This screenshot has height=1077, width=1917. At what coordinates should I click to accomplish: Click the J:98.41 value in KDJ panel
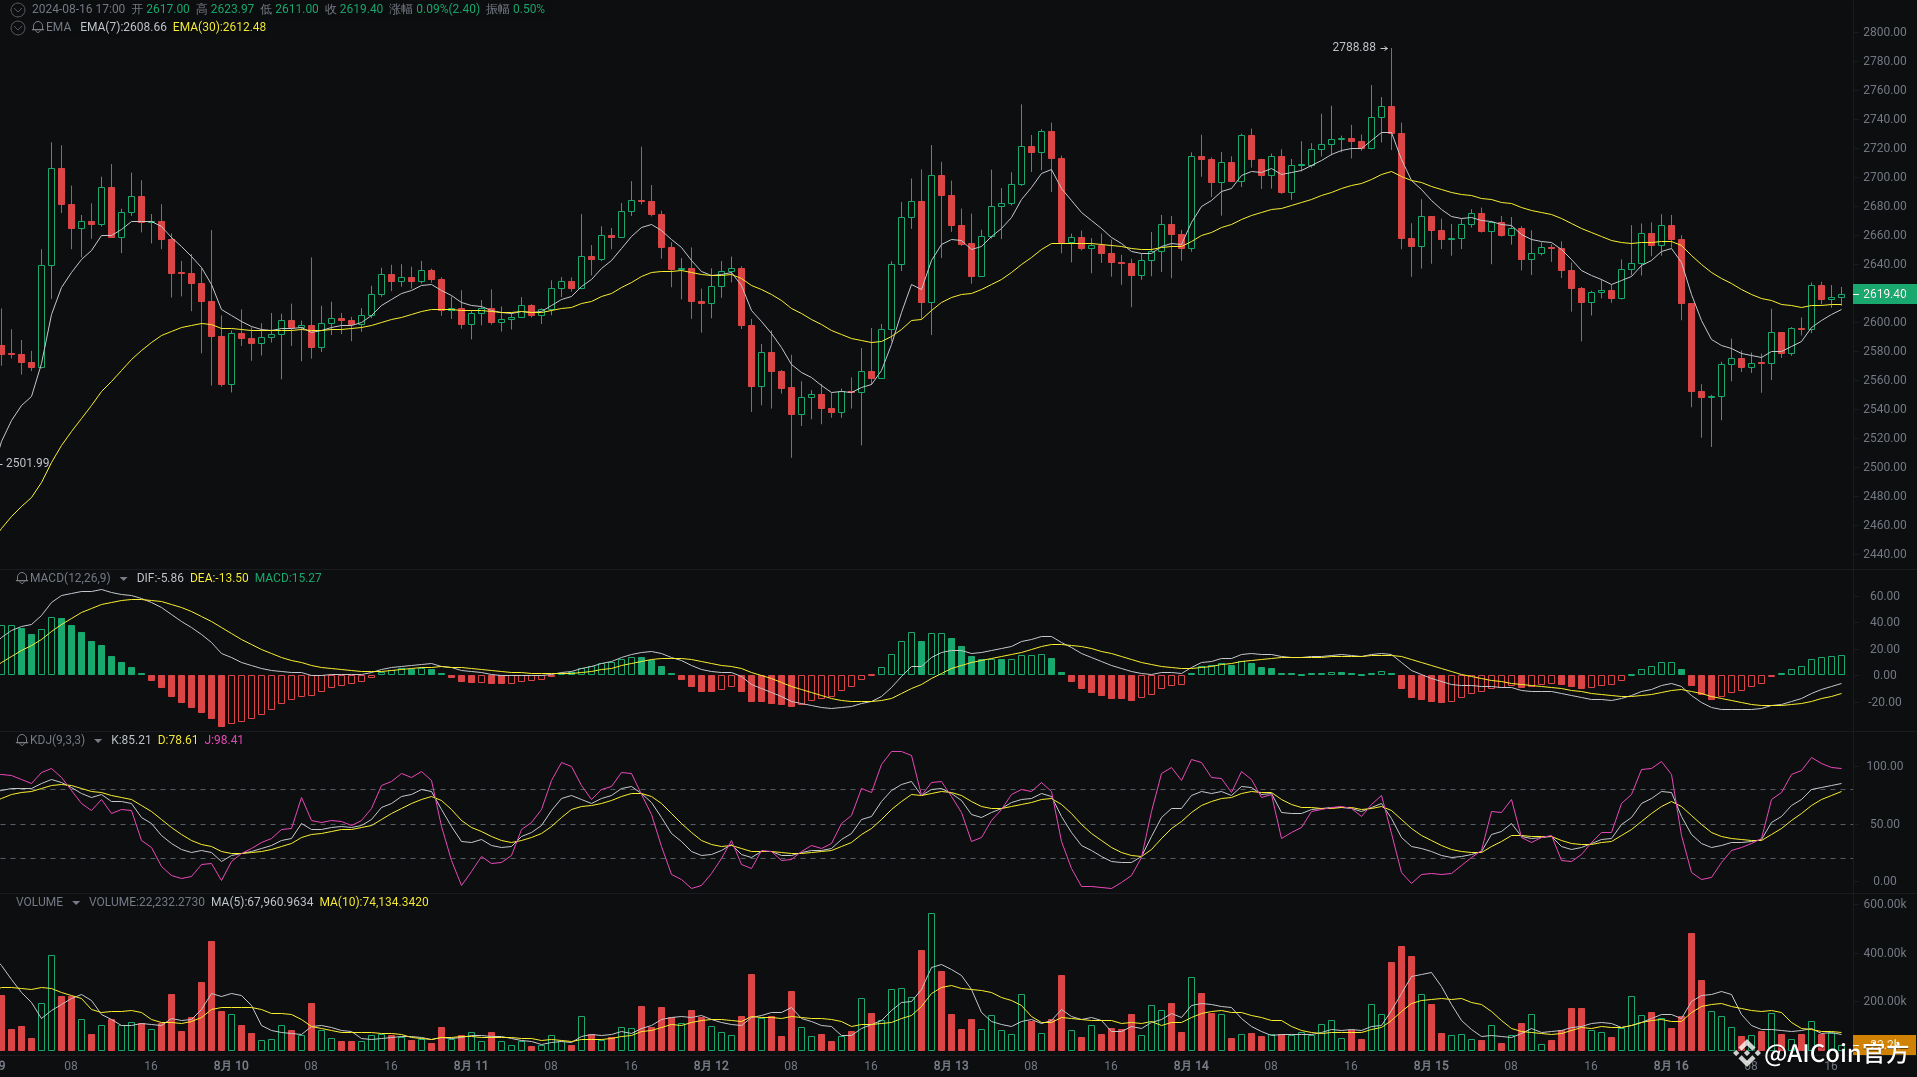[x=224, y=740]
